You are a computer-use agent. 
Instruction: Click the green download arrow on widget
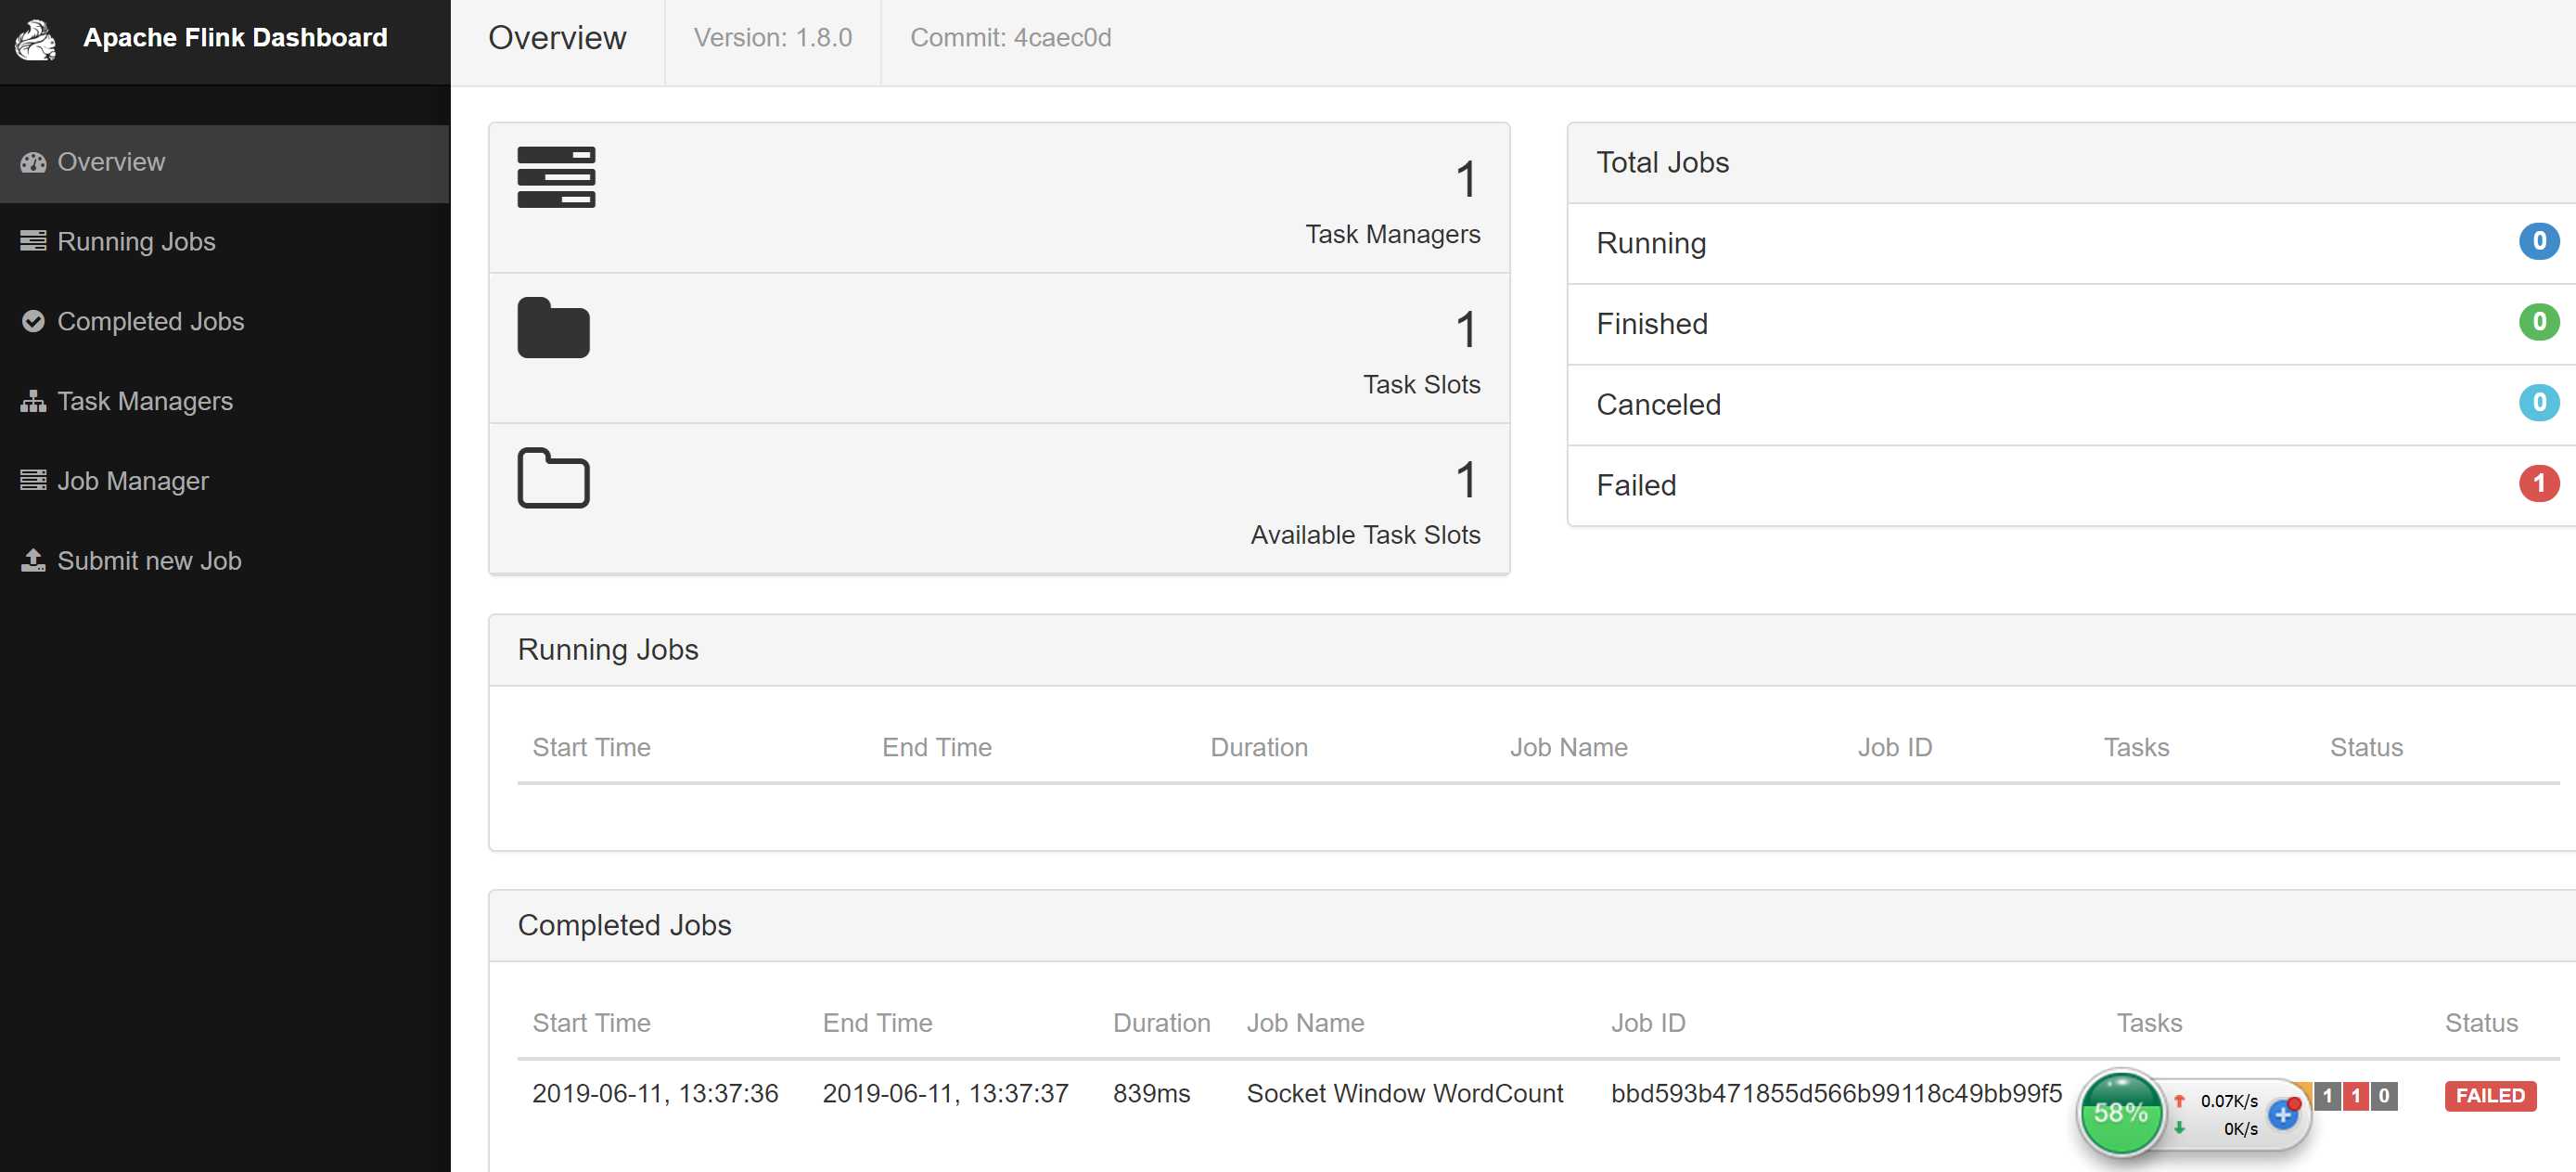pos(2179,1128)
